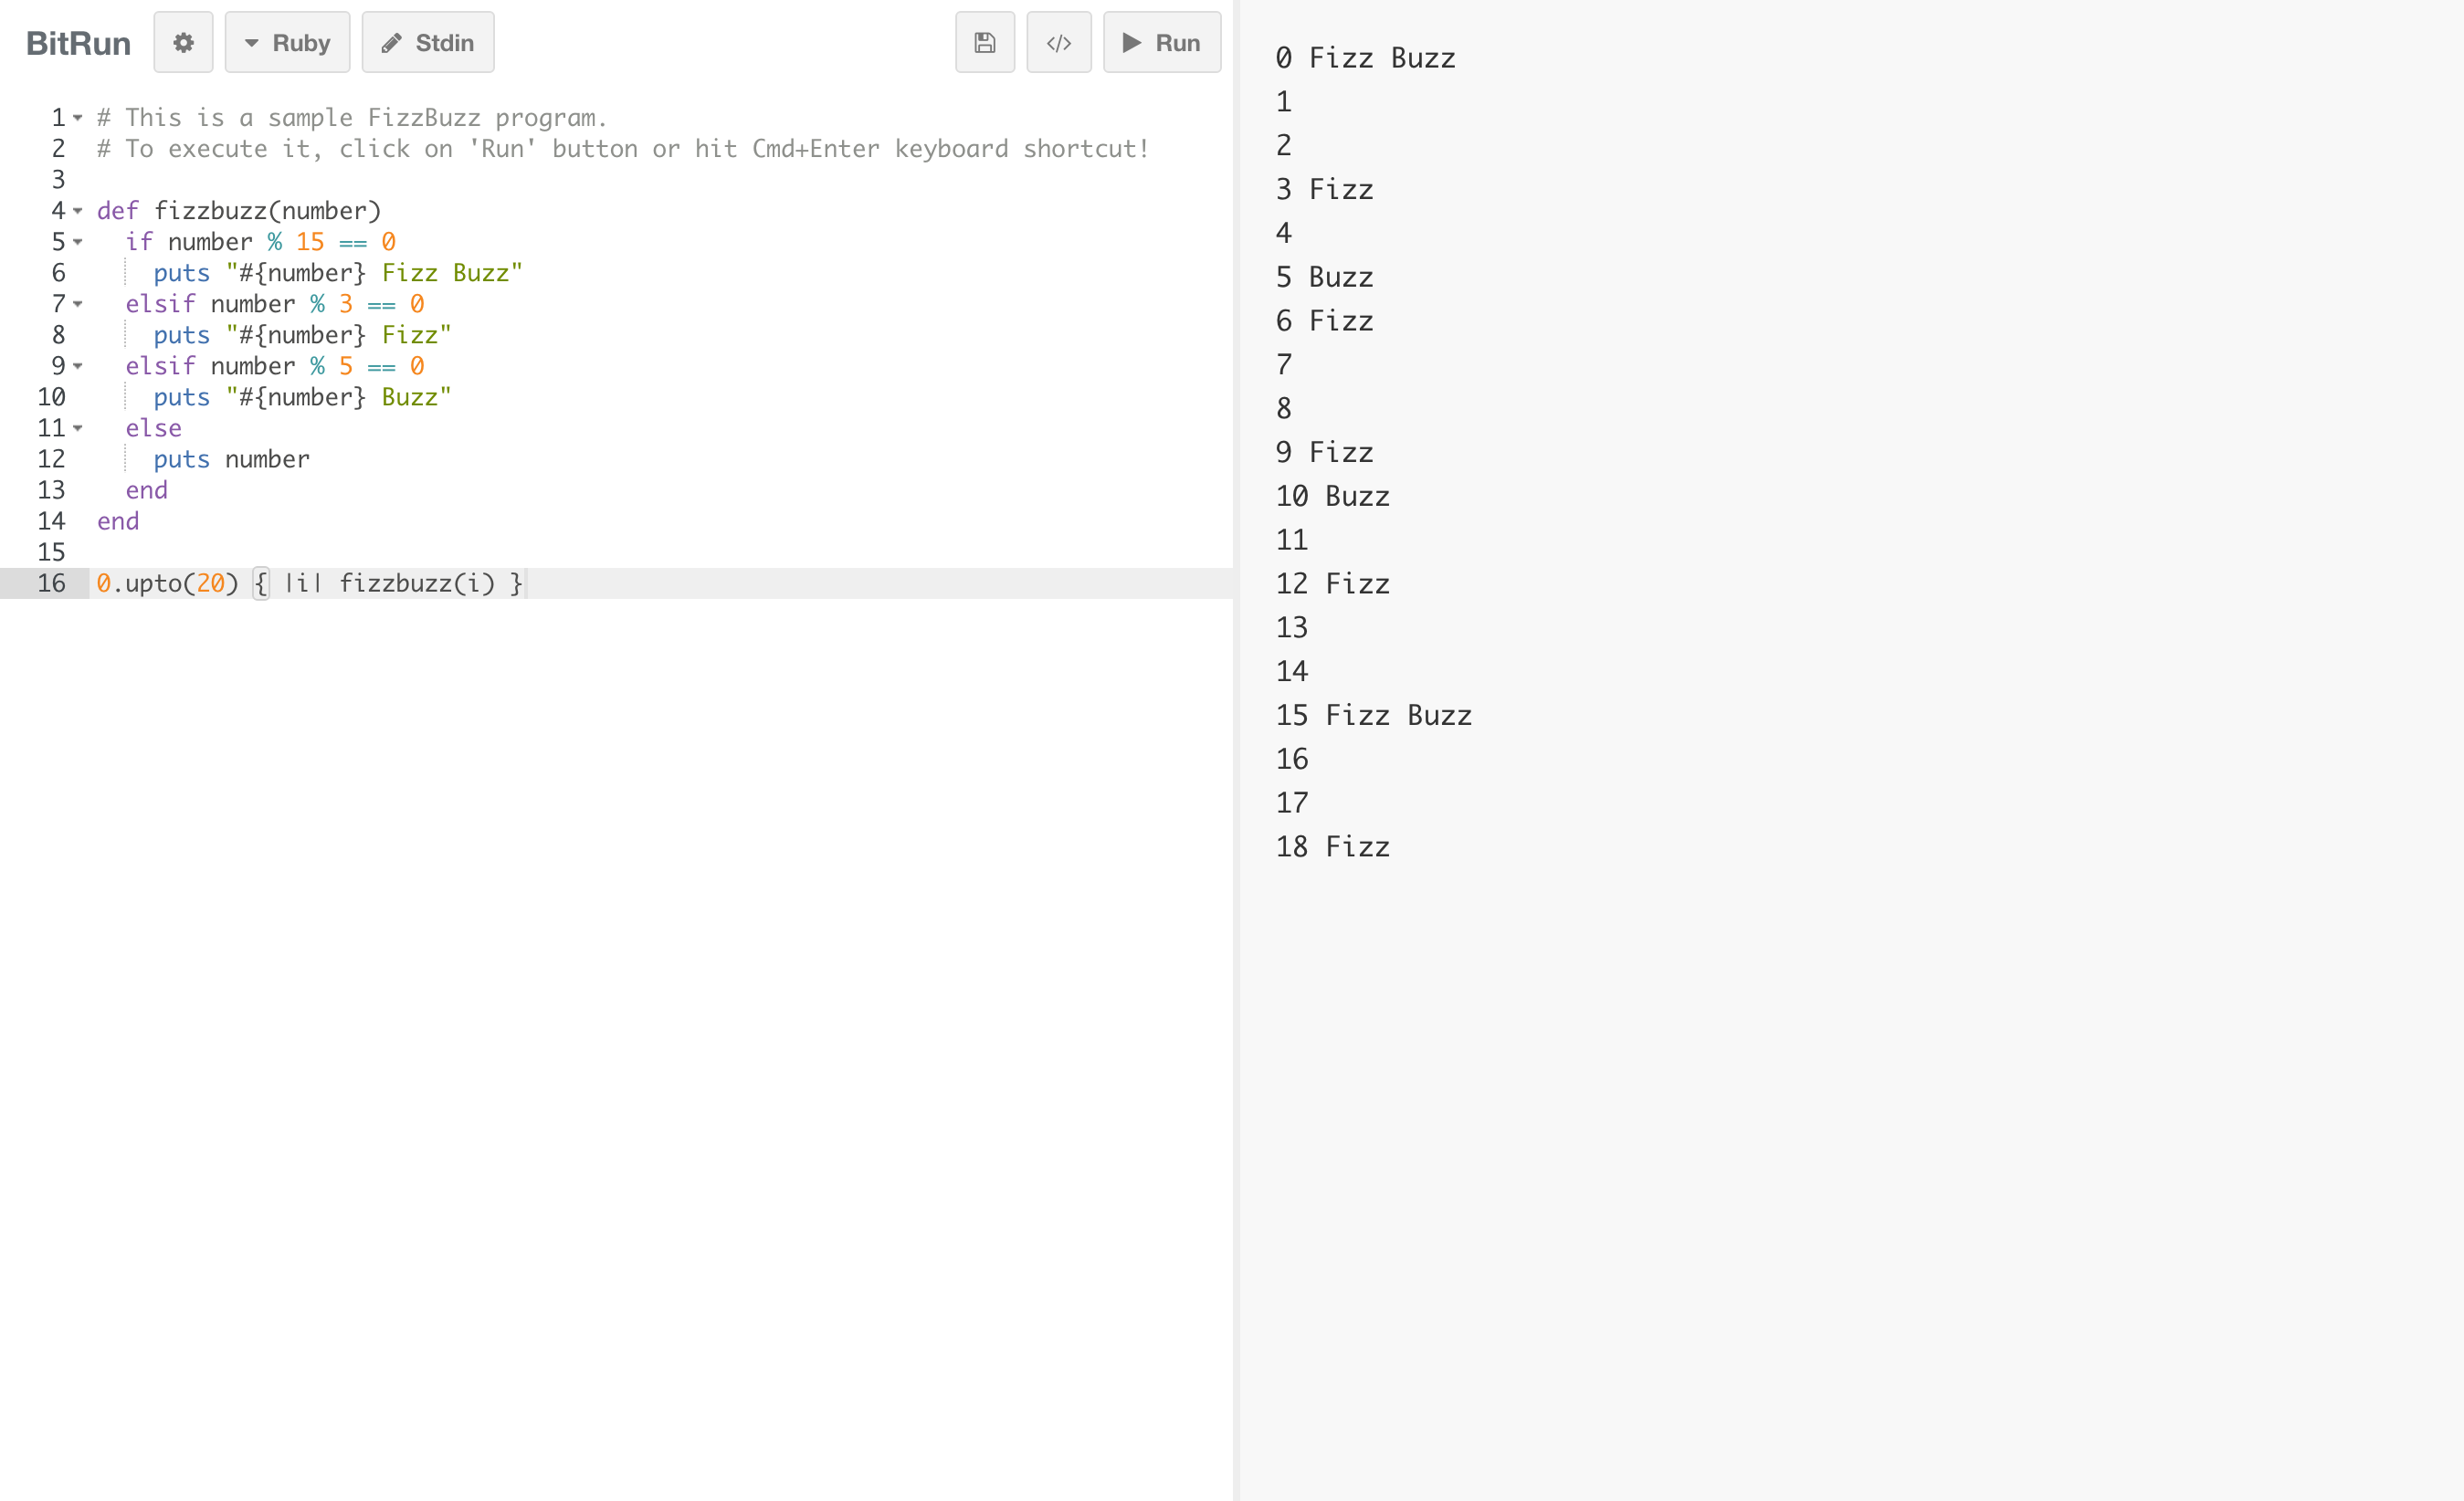This screenshot has height=1501, width=2464.
Task: Click the embed code brackets icon
Action: (x=1058, y=42)
